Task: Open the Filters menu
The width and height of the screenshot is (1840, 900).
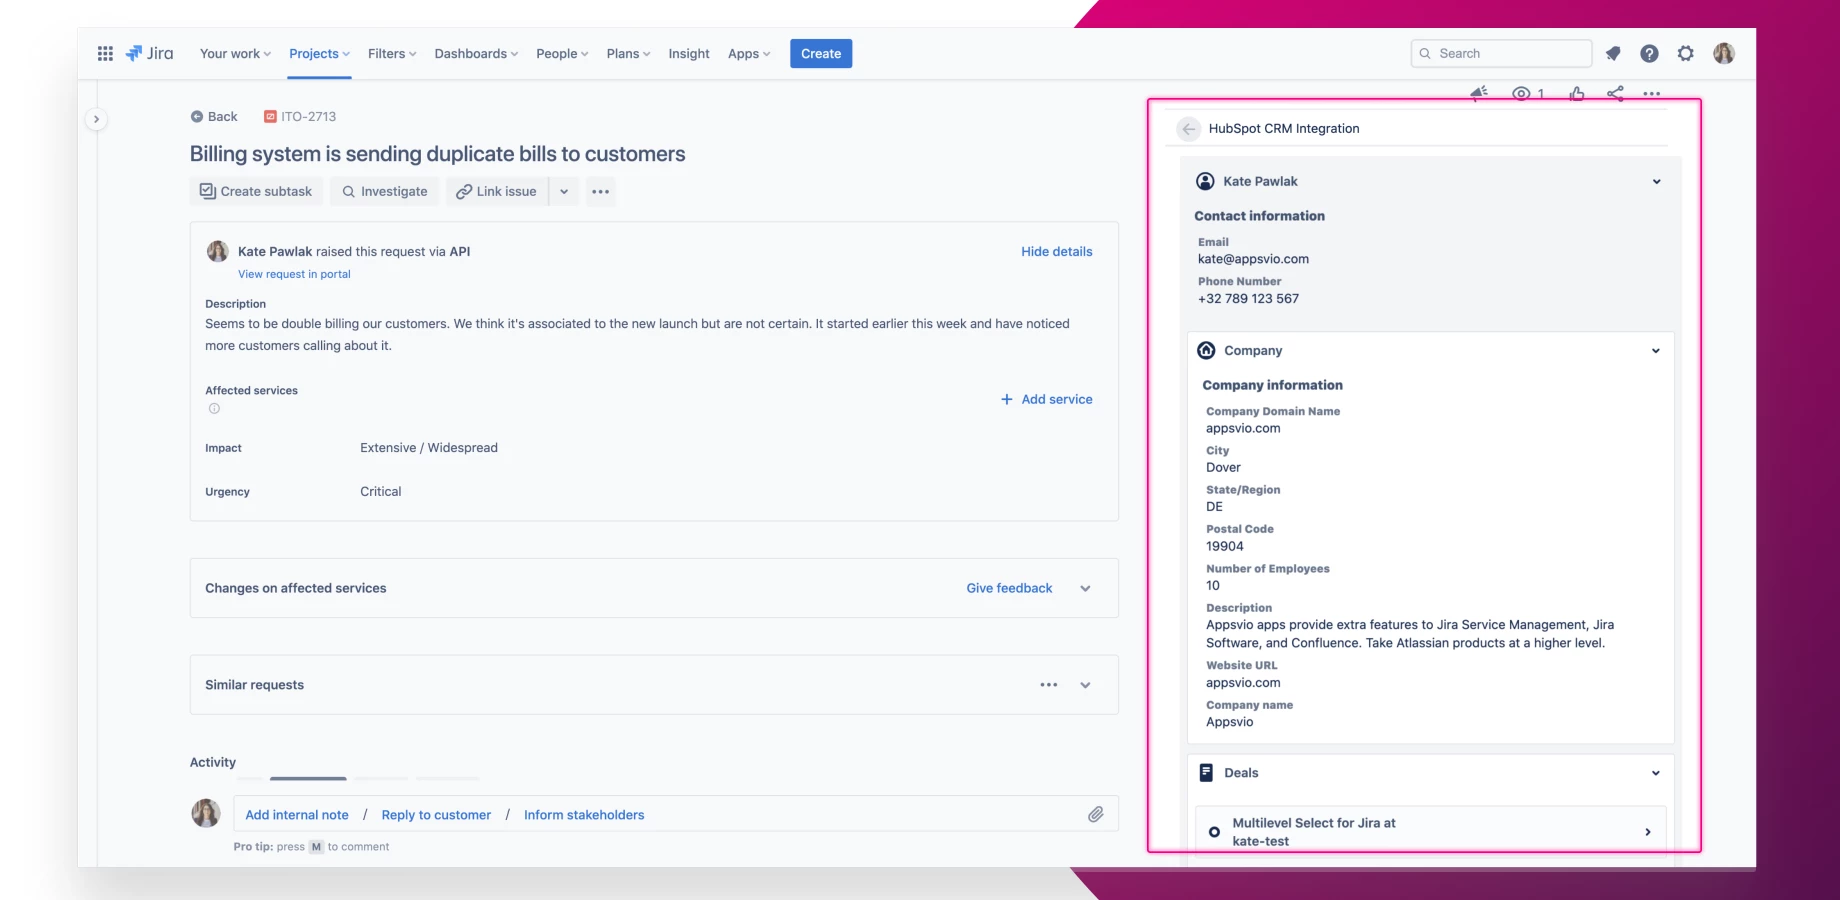Action: 392,54
